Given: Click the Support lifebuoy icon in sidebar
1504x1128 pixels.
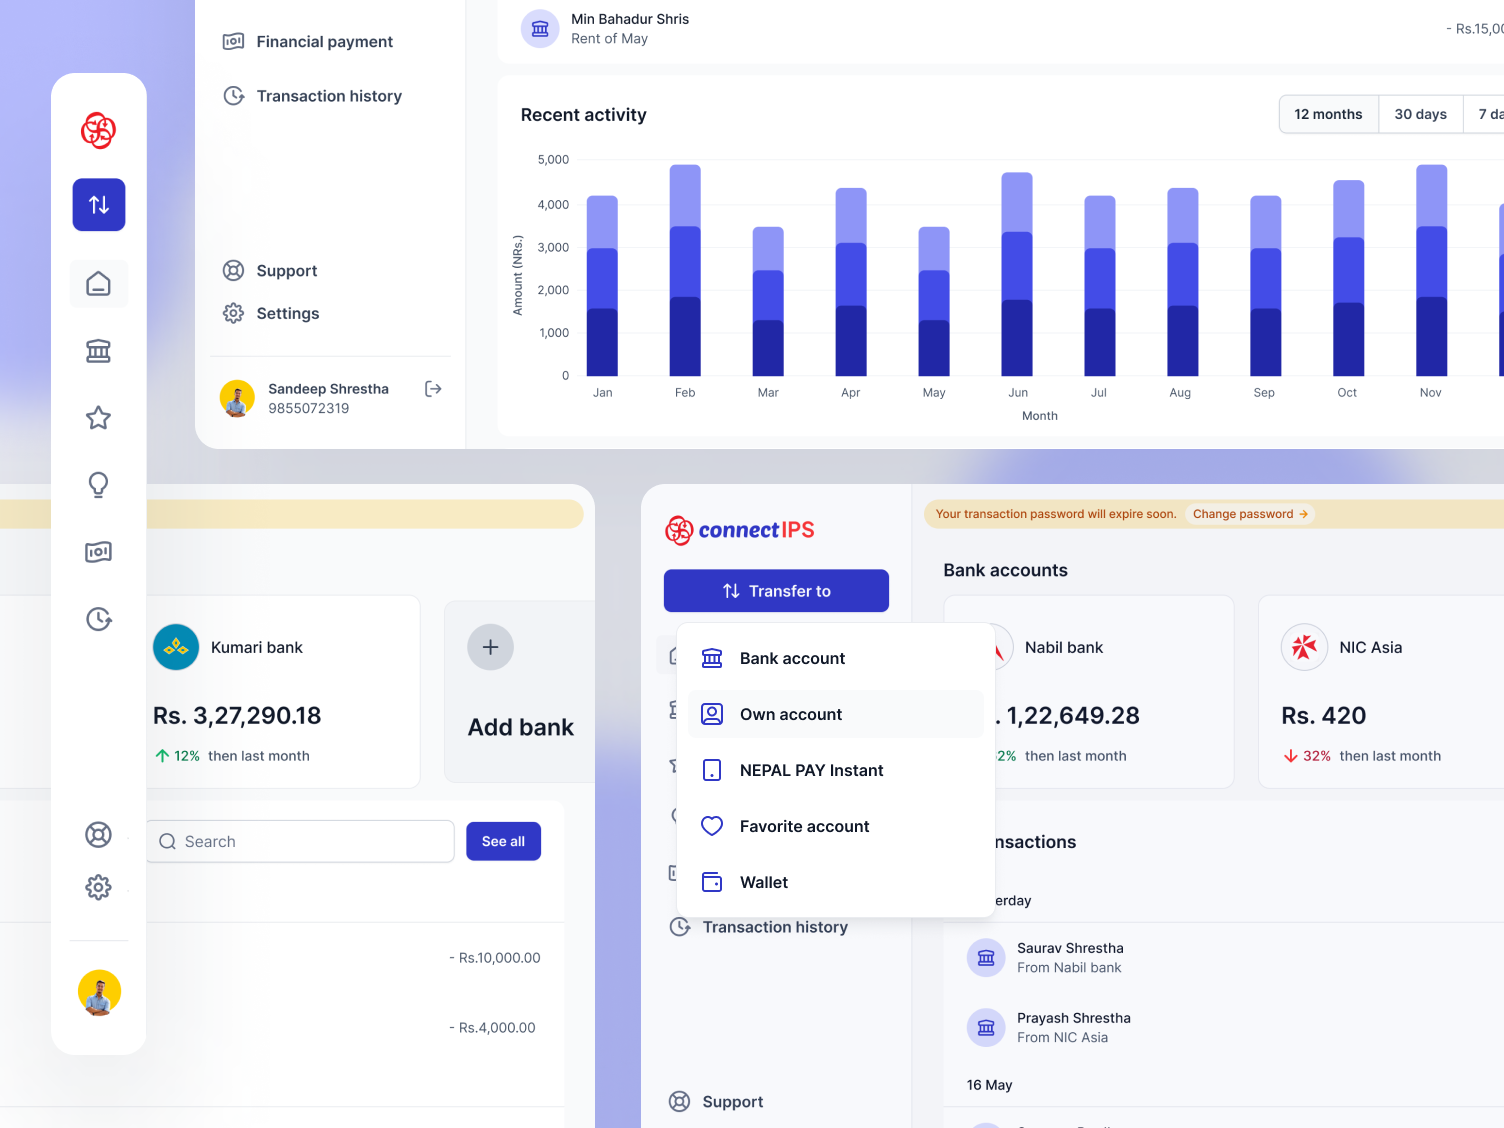Looking at the screenshot, I should pyautogui.click(x=98, y=834).
